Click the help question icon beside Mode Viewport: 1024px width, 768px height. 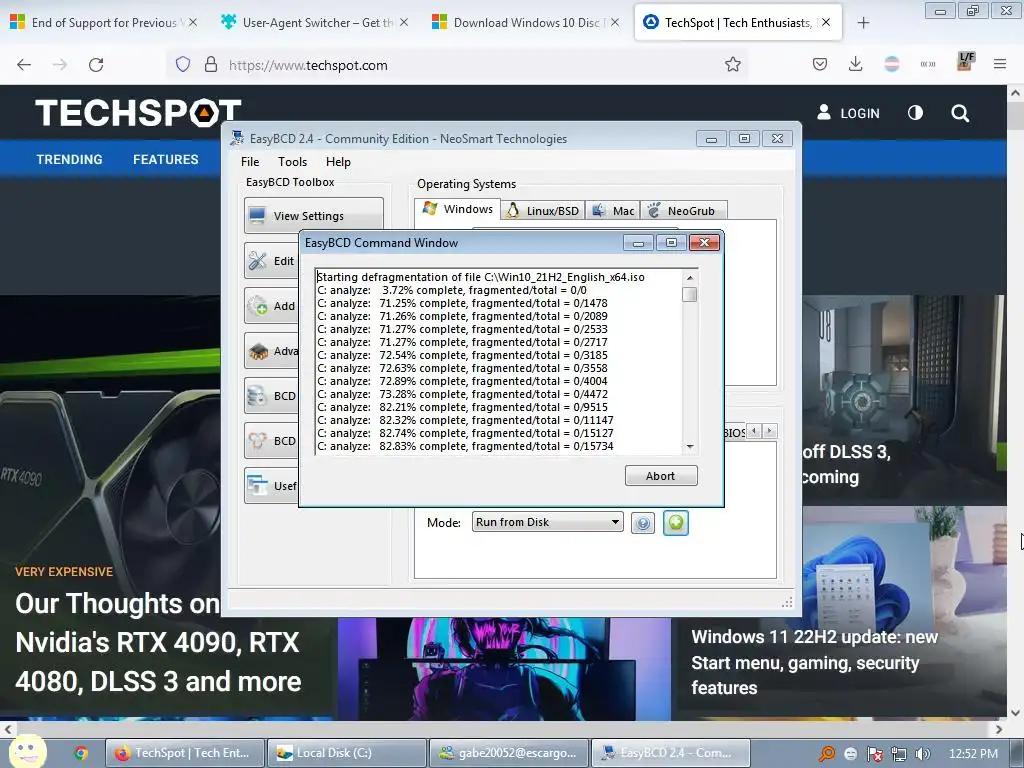pyautogui.click(x=643, y=523)
